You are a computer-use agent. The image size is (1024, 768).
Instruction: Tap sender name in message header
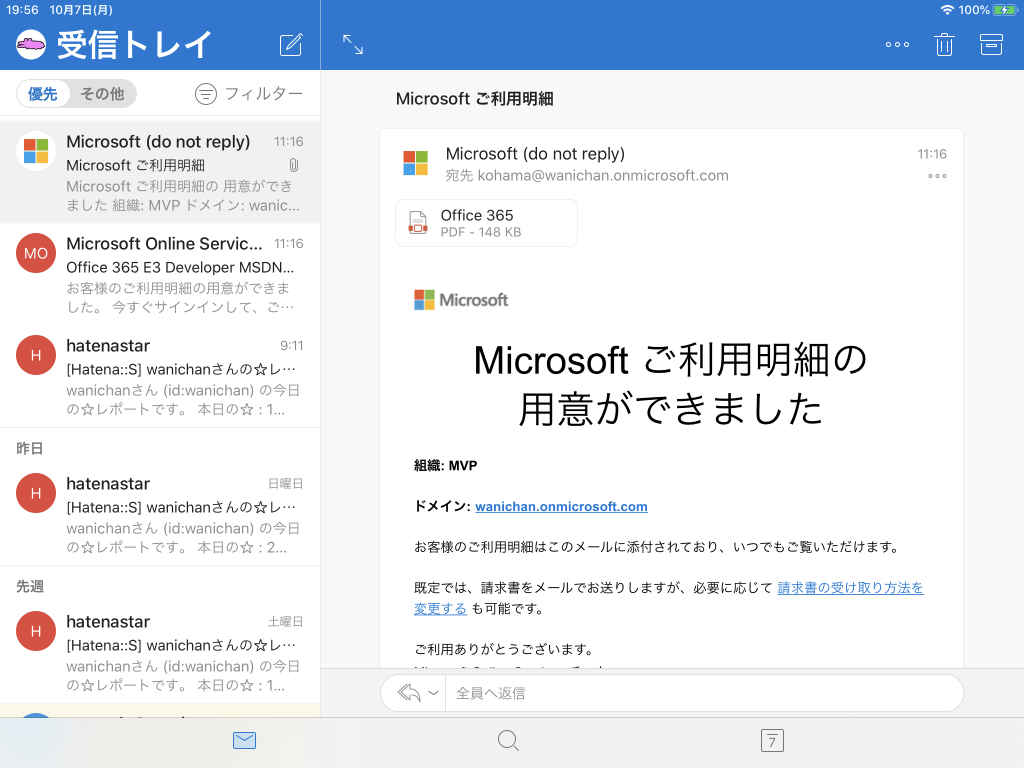[x=535, y=153]
